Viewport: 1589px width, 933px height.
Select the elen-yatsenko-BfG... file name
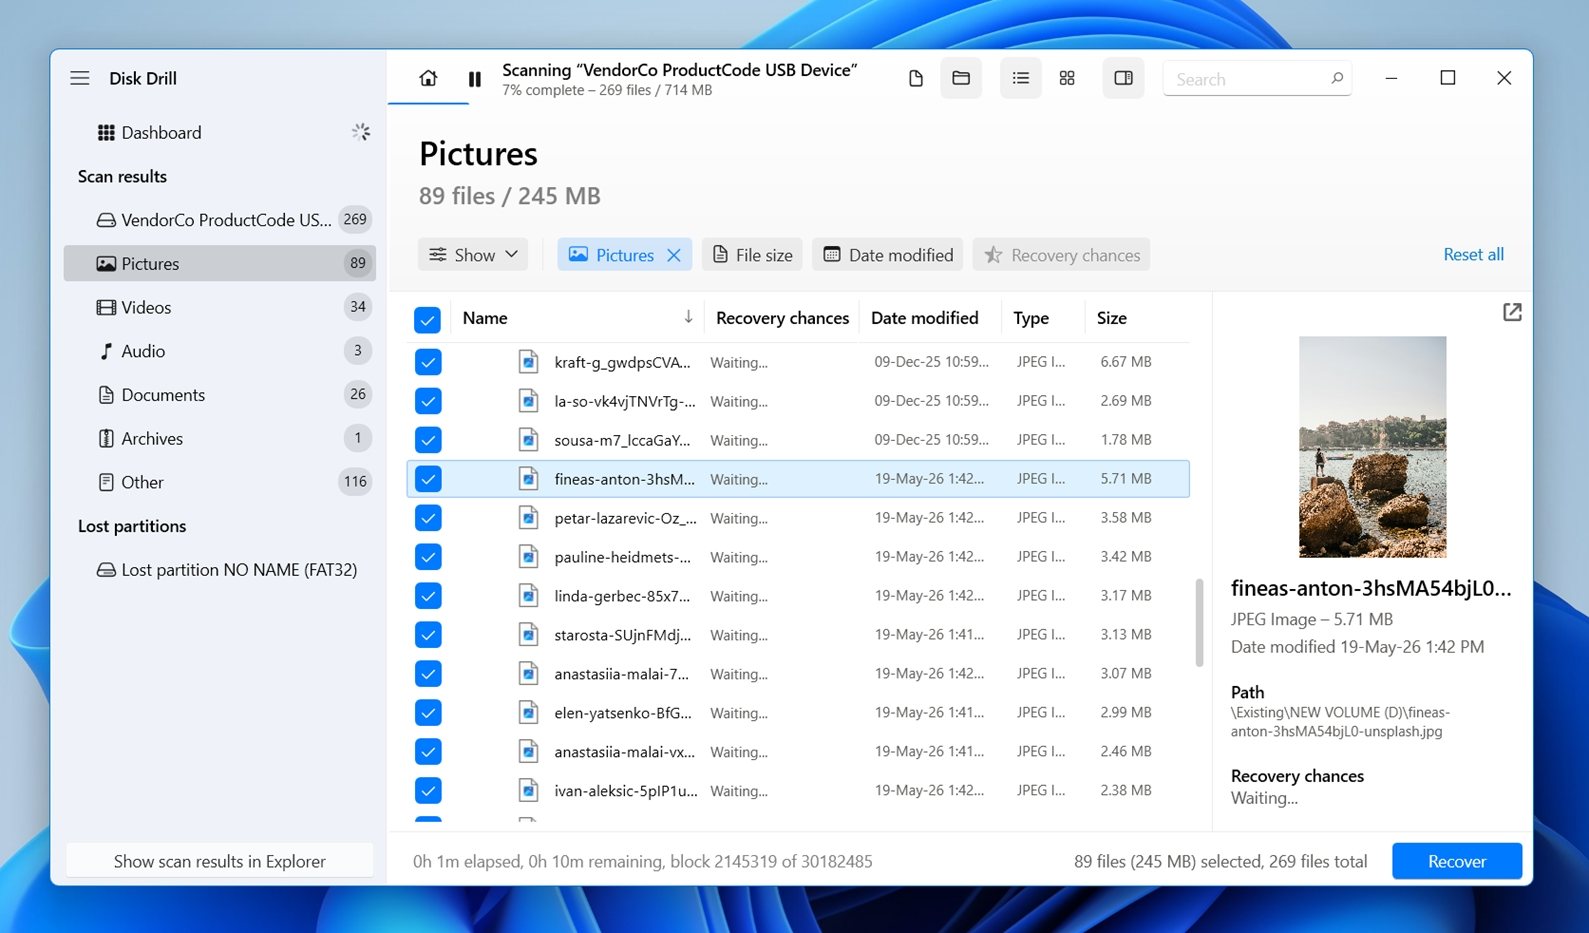click(x=623, y=713)
